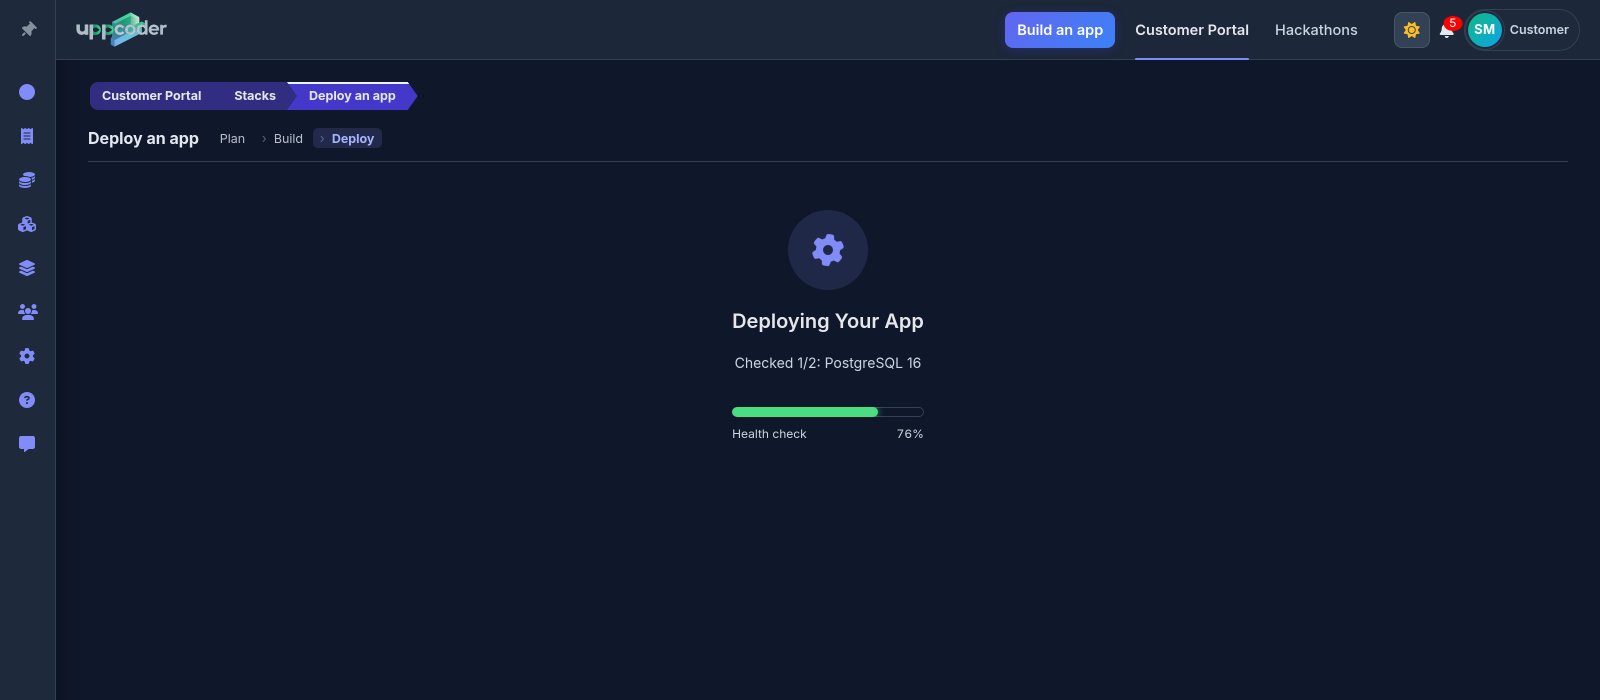
Task: Click the 'Deploying Your App' heading
Action: click(828, 321)
